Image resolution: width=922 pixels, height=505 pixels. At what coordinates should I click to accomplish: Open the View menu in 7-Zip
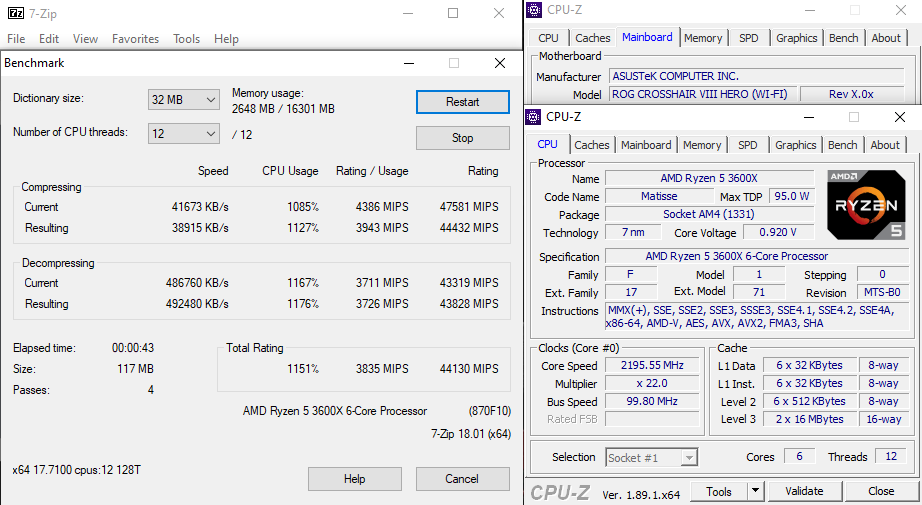85,39
